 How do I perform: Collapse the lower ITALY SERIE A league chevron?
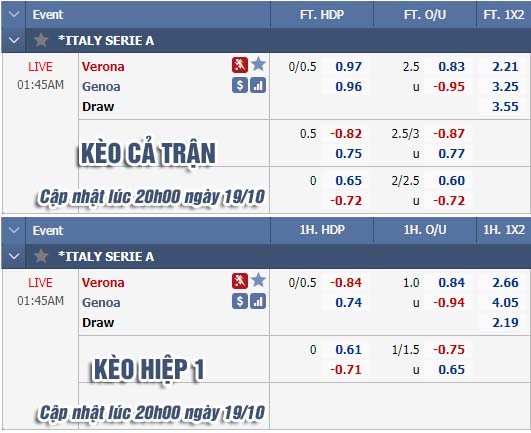coord(14,256)
